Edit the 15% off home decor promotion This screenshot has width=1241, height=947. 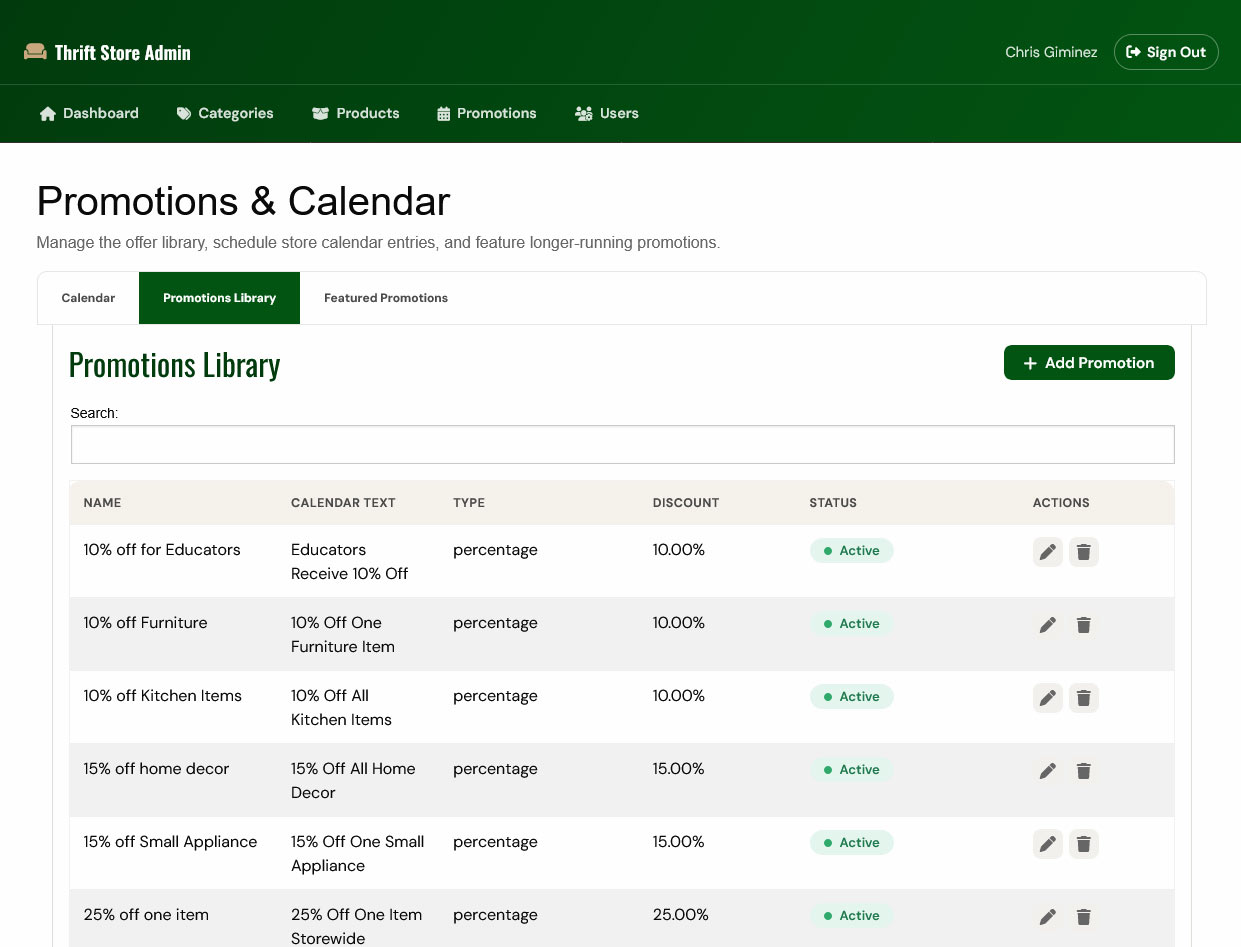(x=1048, y=771)
